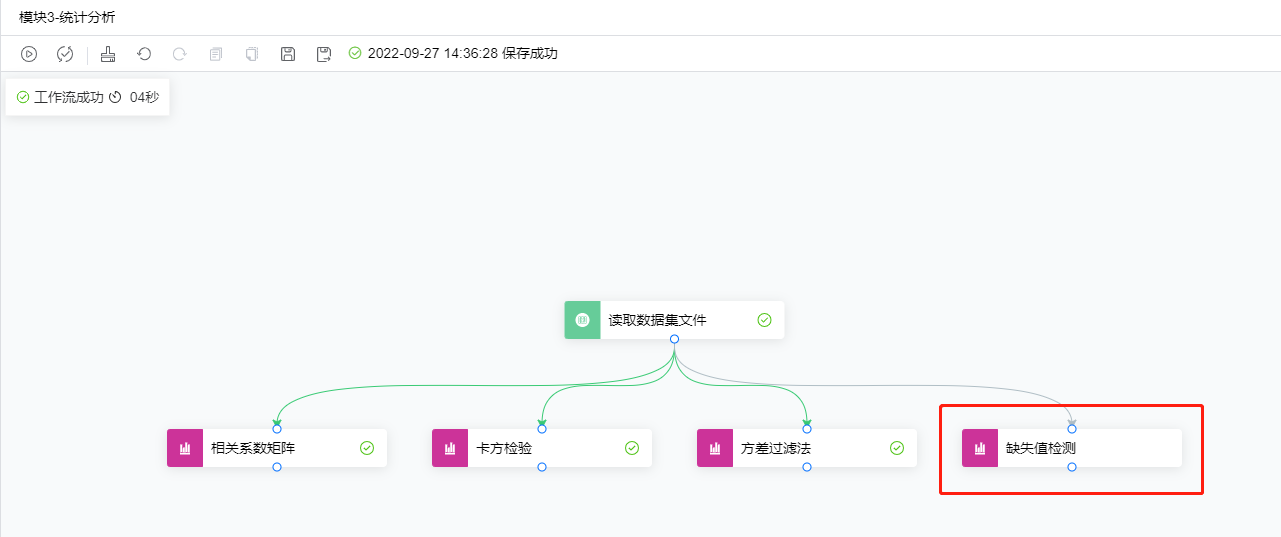Click the green icon of 读取数据集文件 node
Image resolution: width=1281 pixels, height=537 pixels.
click(583, 320)
